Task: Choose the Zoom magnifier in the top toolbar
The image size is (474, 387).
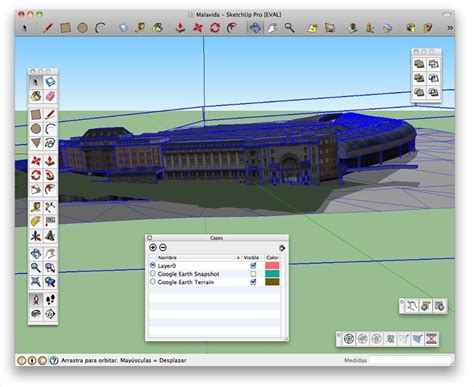Action: pos(289,28)
